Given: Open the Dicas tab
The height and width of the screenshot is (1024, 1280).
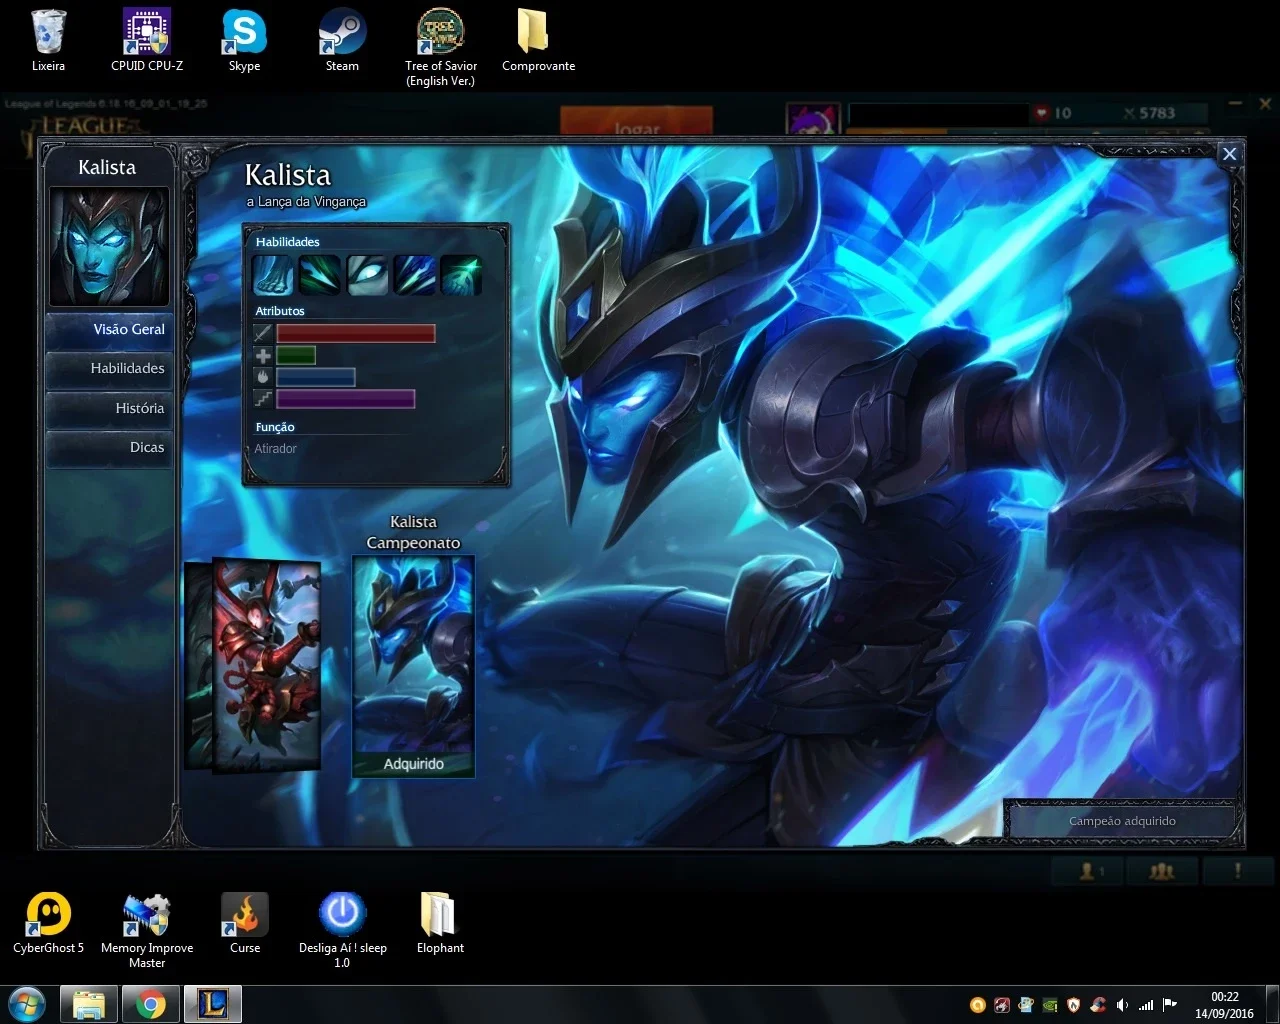Looking at the screenshot, I should pyautogui.click(x=110, y=448).
